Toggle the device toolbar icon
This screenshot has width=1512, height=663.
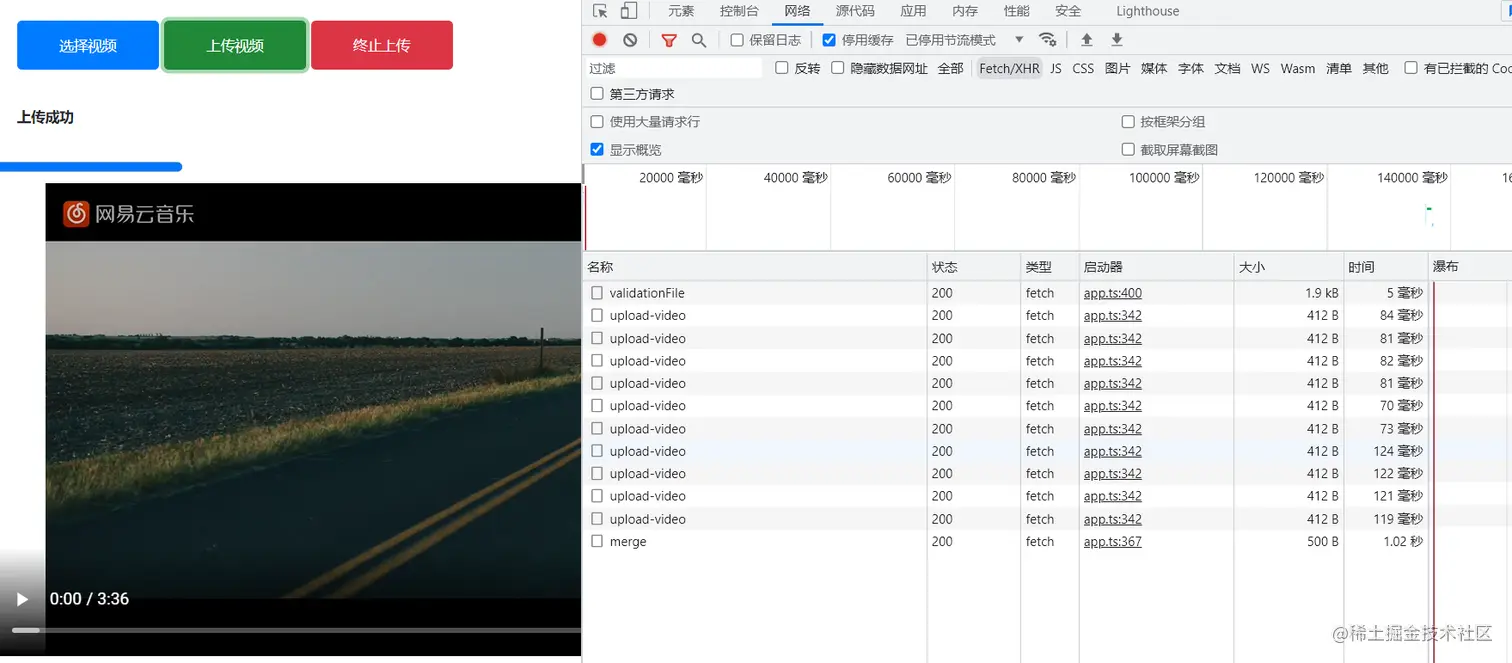point(629,10)
